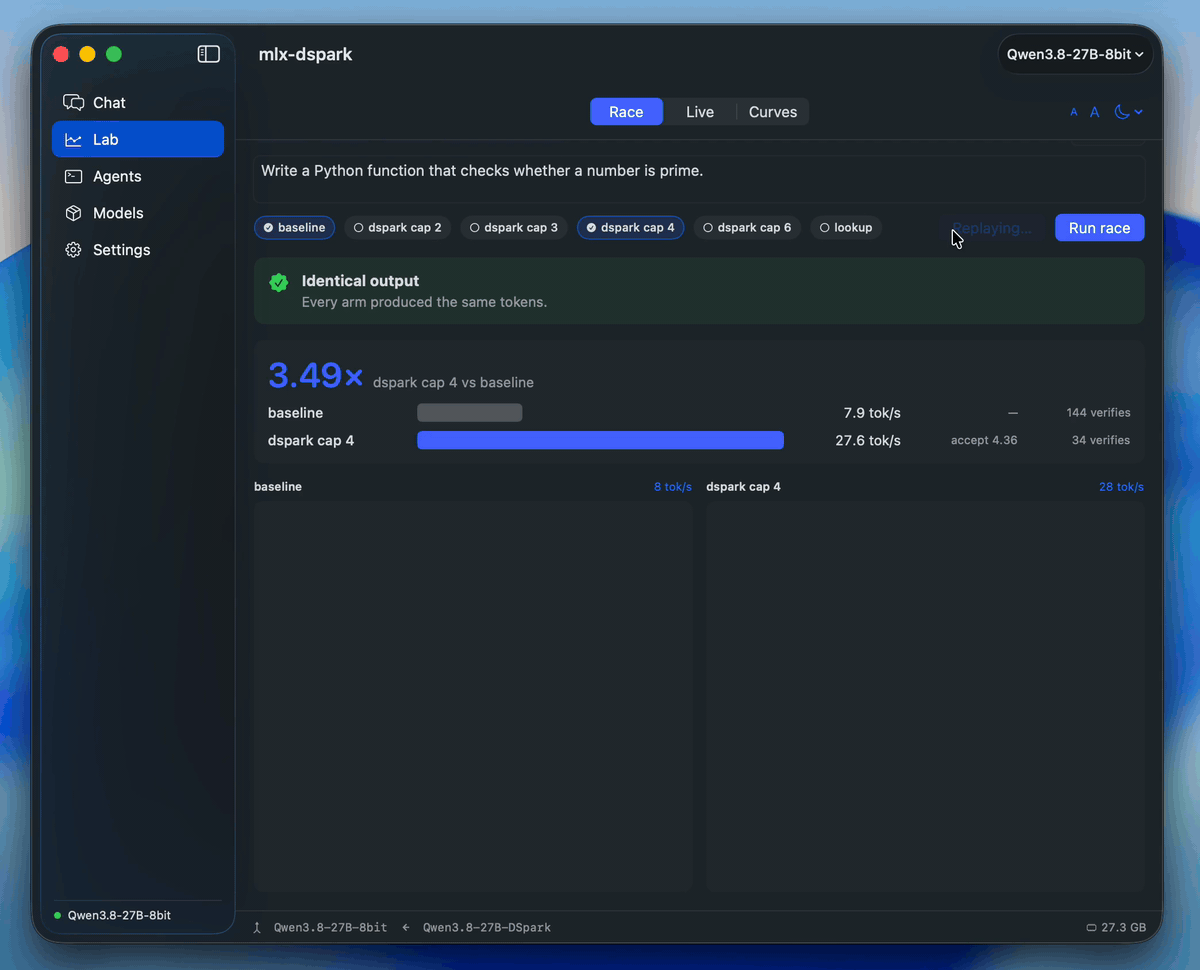The width and height of the screenshot is (1200, 970).
Task: Click the 3.49× speedup value
Action: pos(316,376)
